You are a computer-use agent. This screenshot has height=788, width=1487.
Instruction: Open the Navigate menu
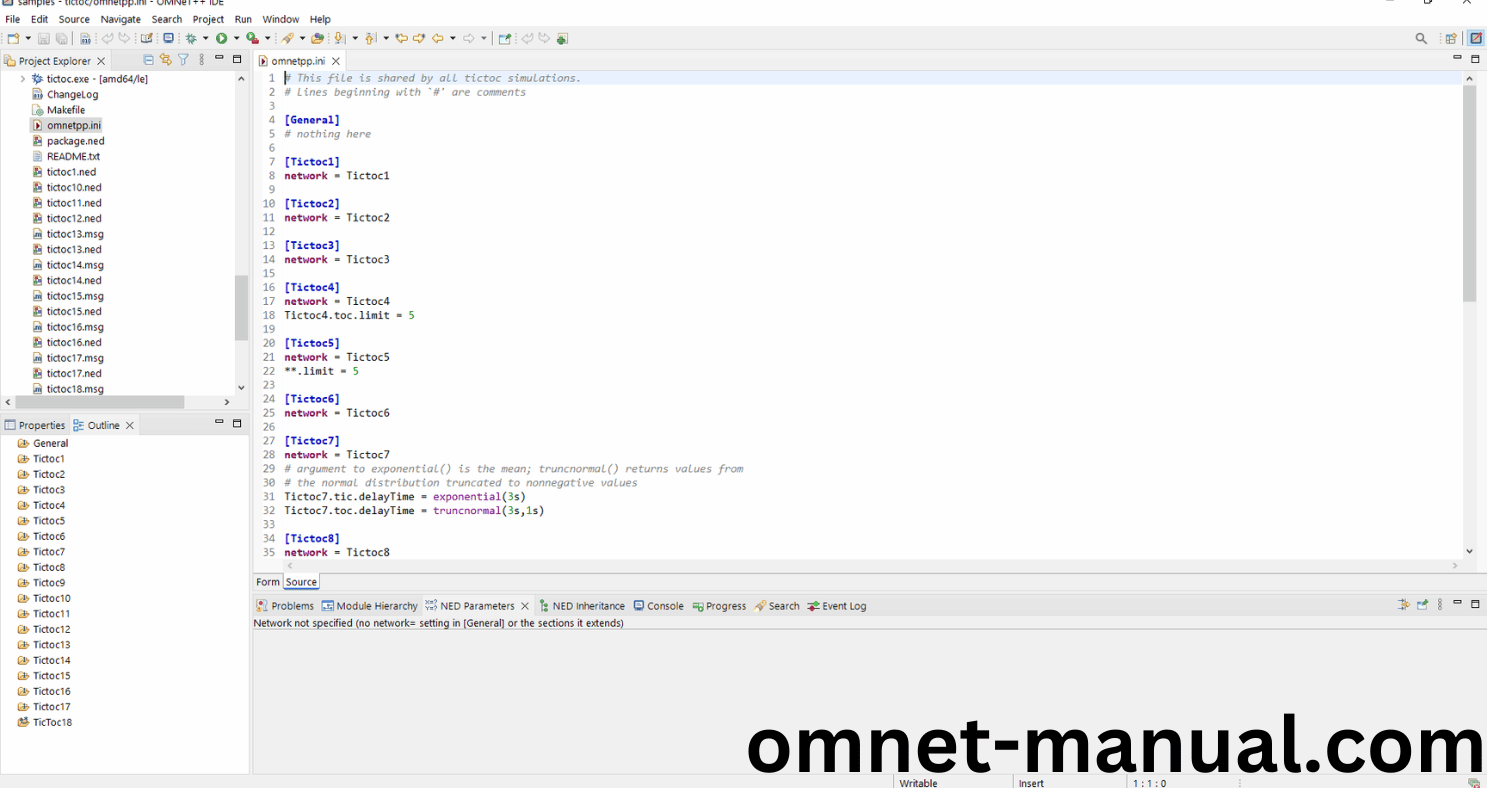pyautogui.click(x=120, y=19)
